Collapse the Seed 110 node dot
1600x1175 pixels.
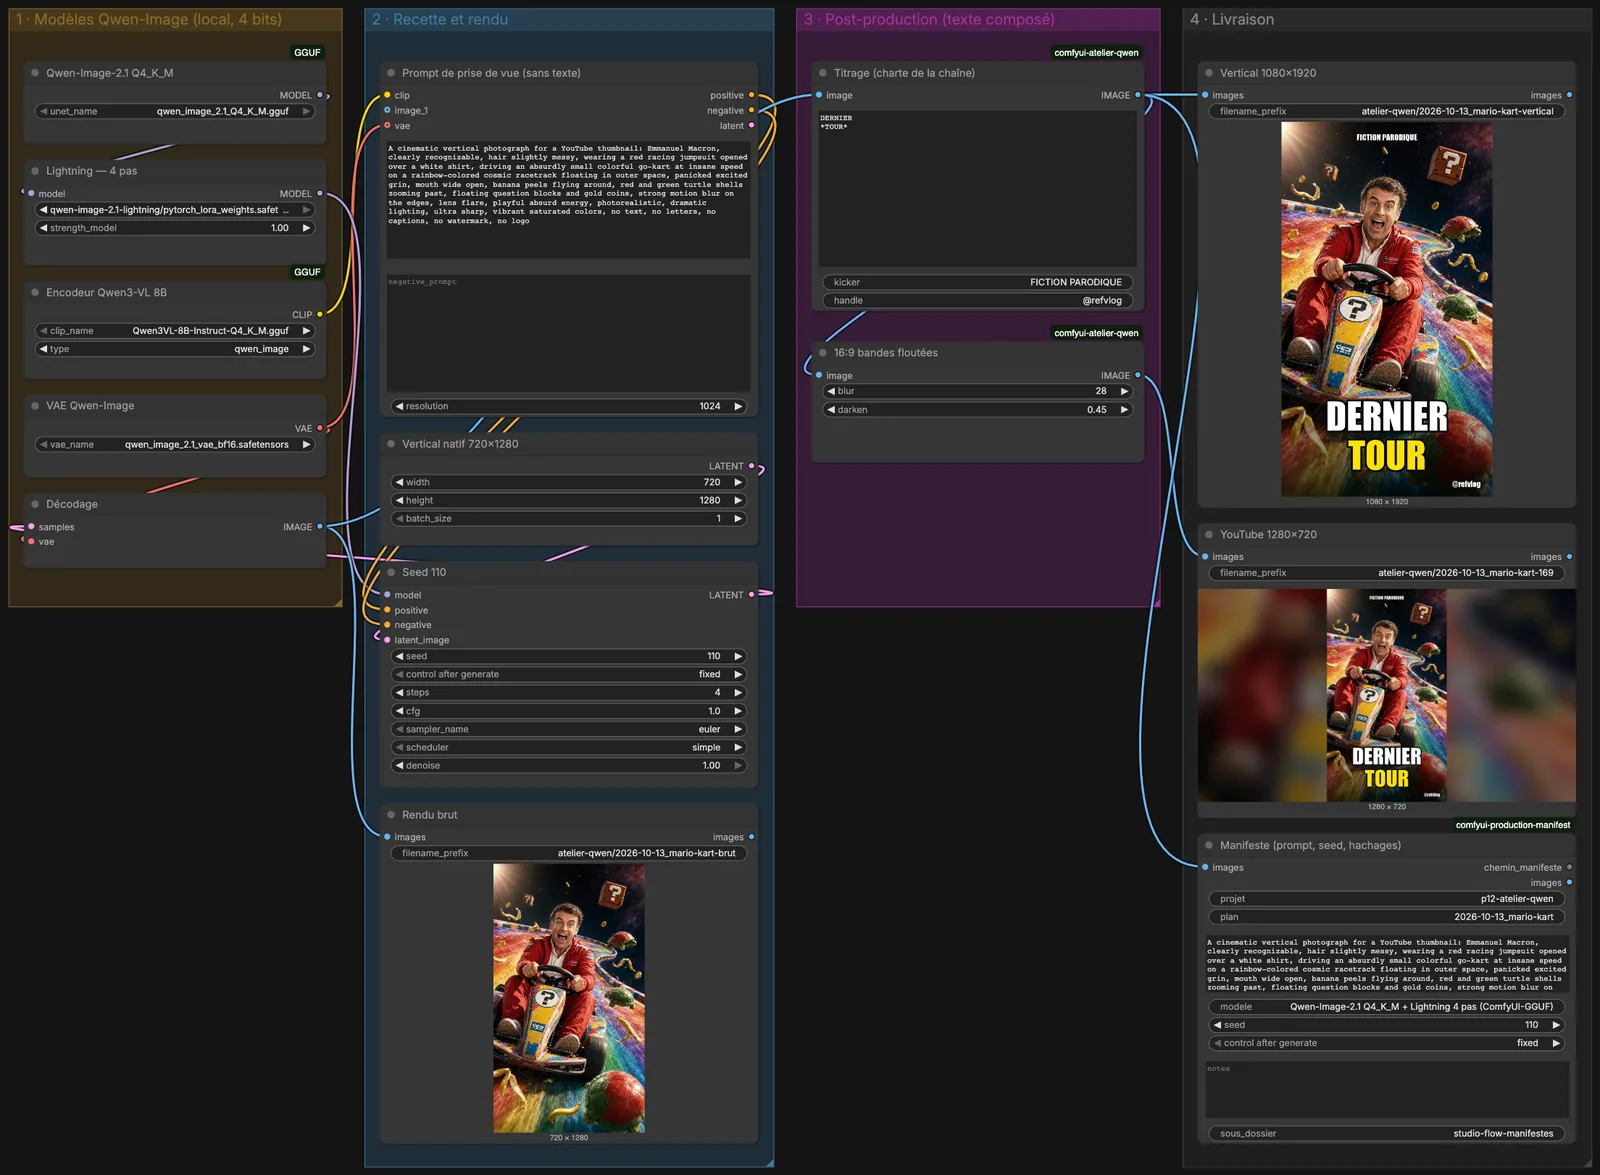pos(391,573)
